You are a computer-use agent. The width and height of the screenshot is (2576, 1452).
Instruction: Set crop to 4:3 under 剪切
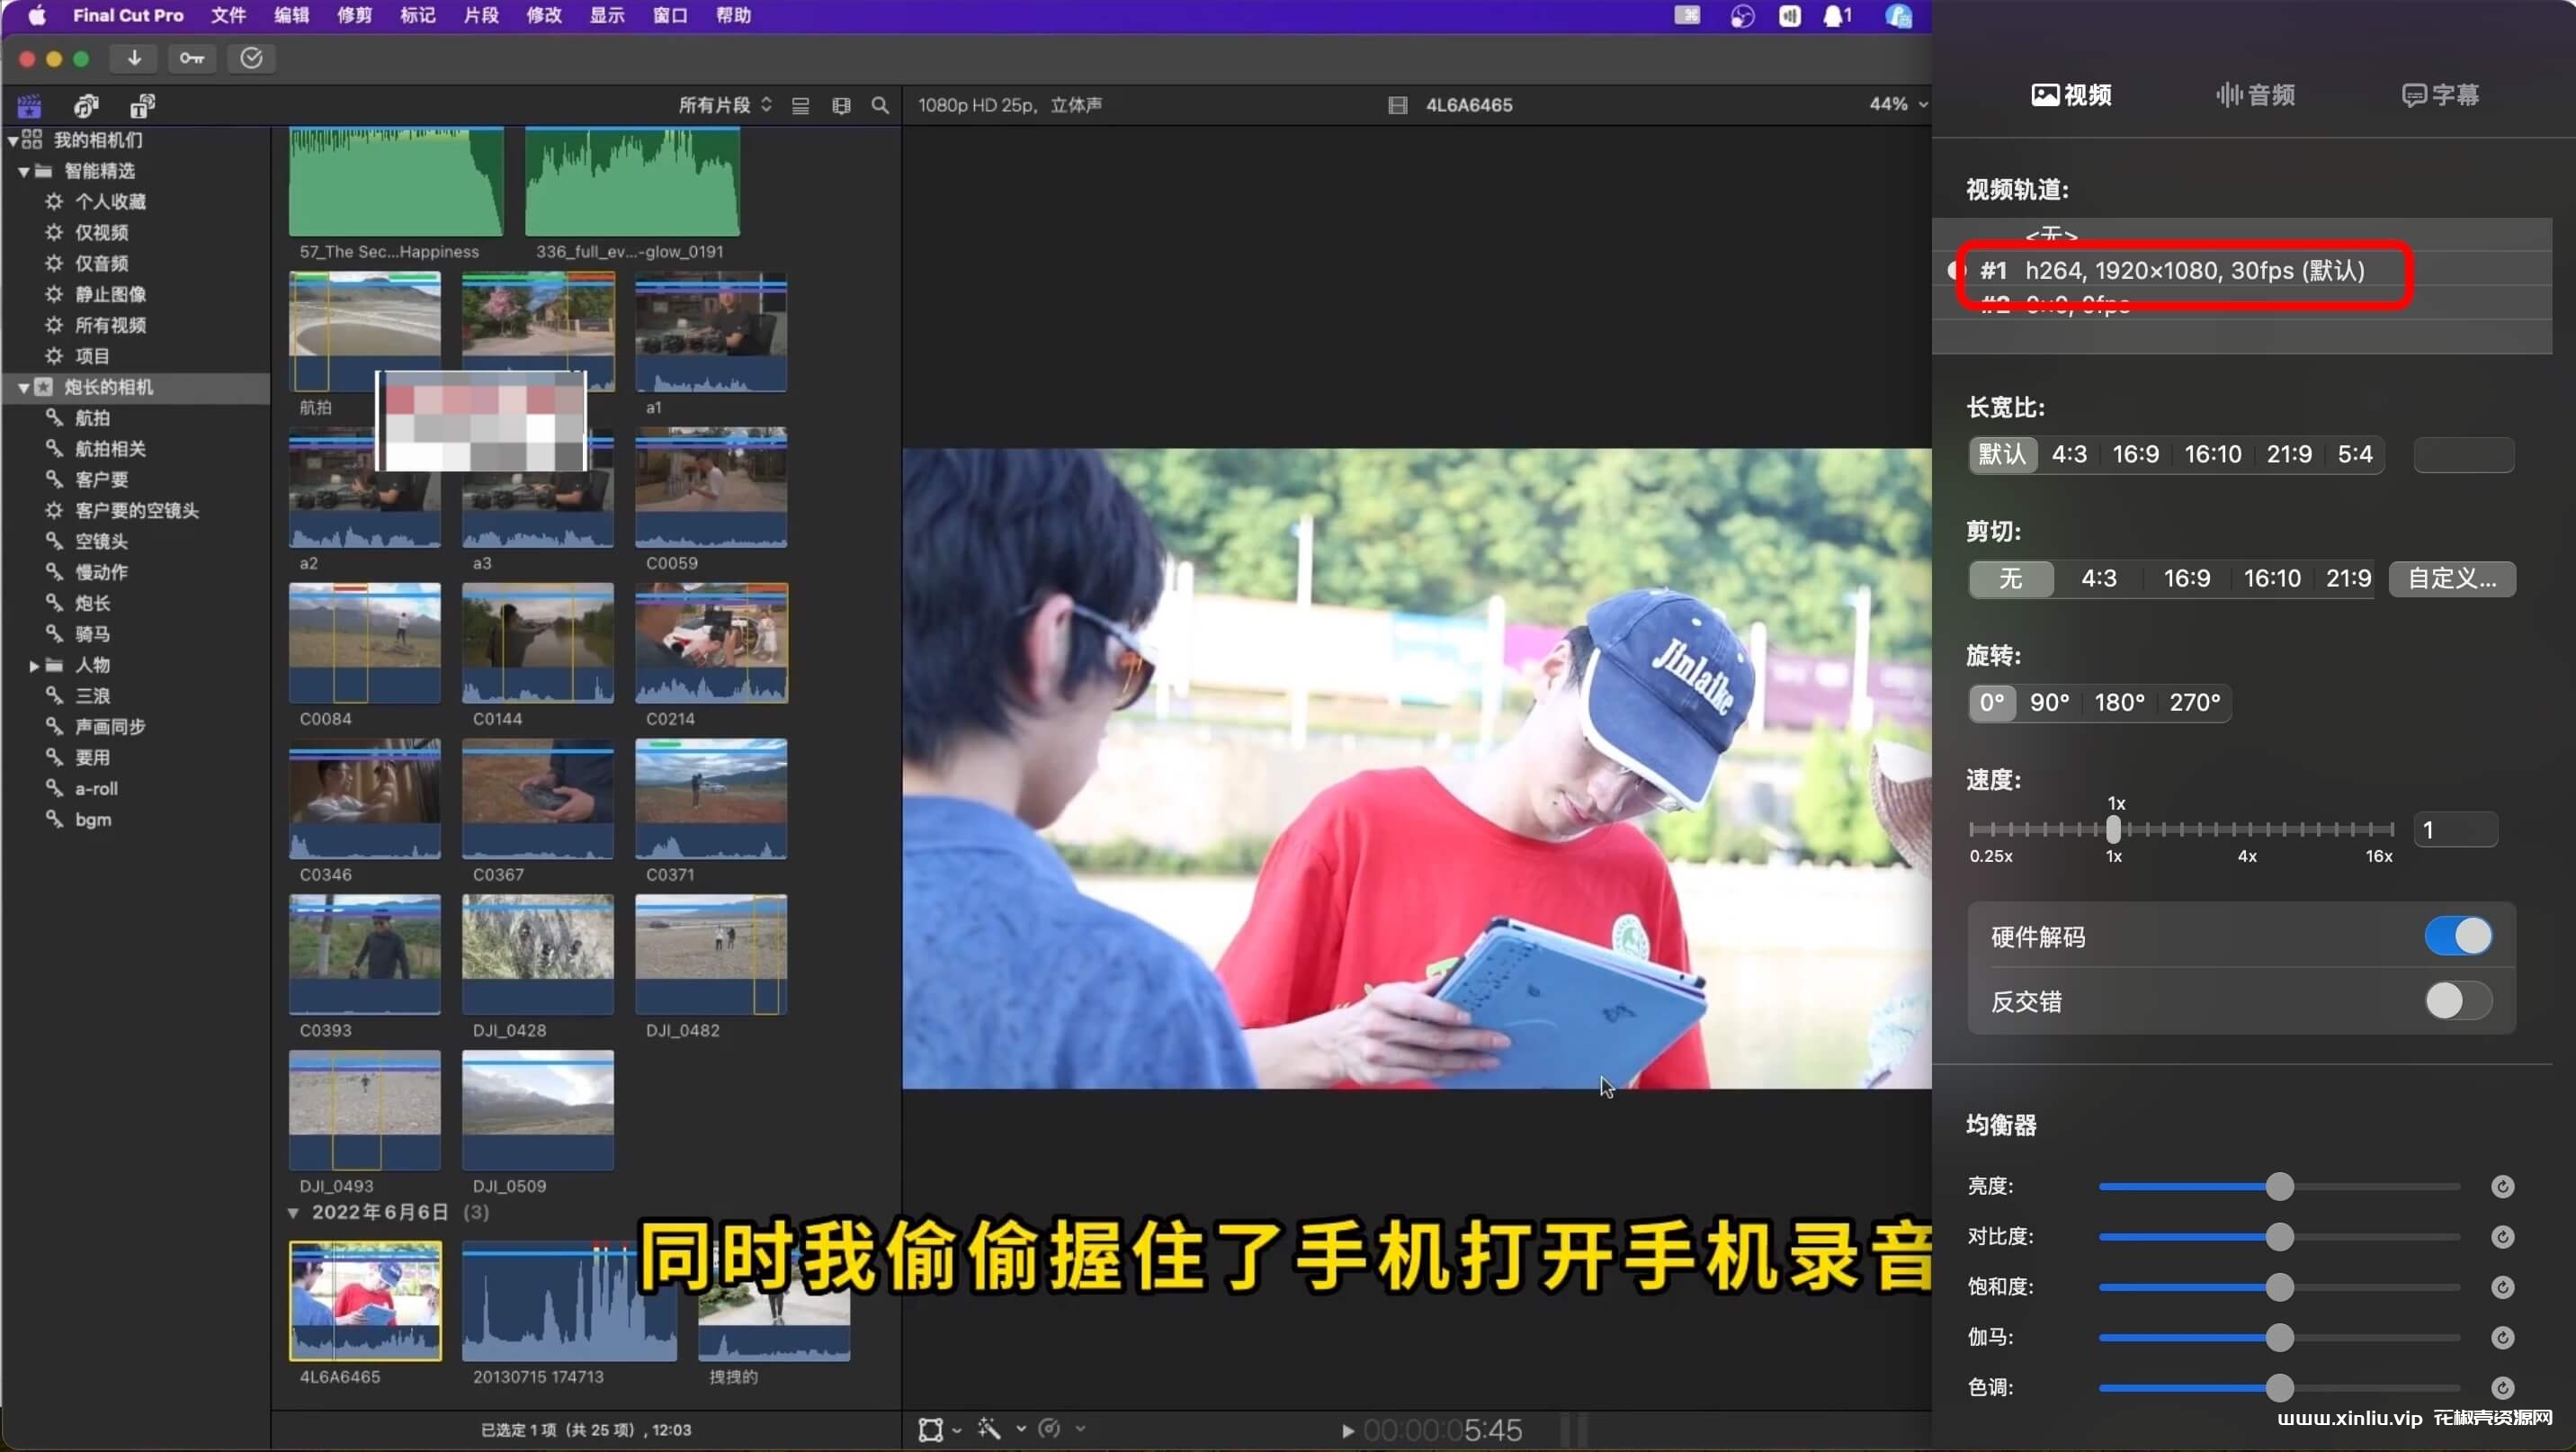click(x=2098, y=579)
